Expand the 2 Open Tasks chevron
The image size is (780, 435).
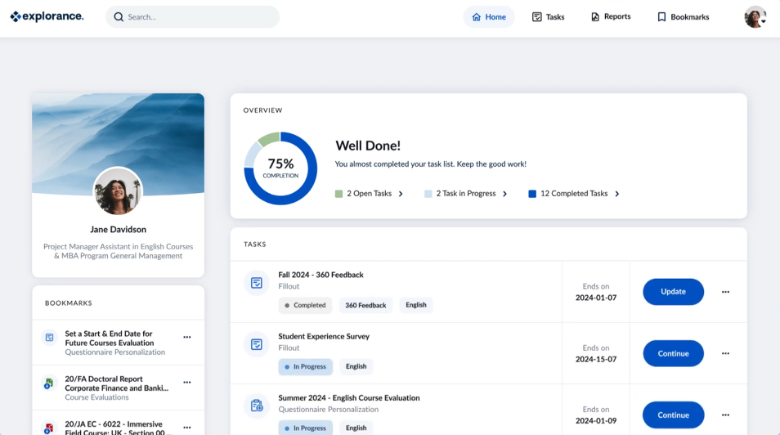coord(400,194)
